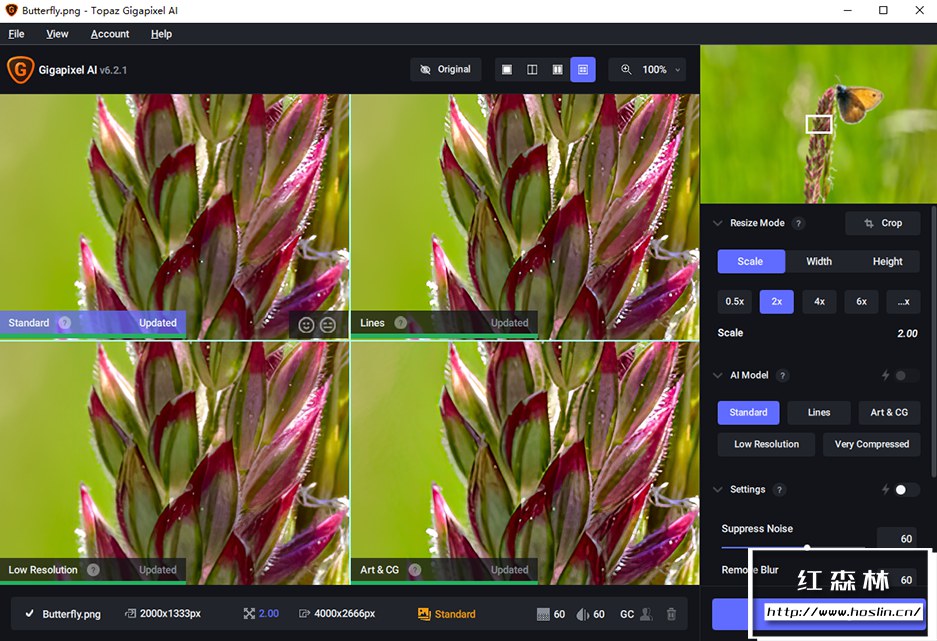The image size is (937, 641).
Task: Choose the custom ...x scale option
Action: coord(903,302)
